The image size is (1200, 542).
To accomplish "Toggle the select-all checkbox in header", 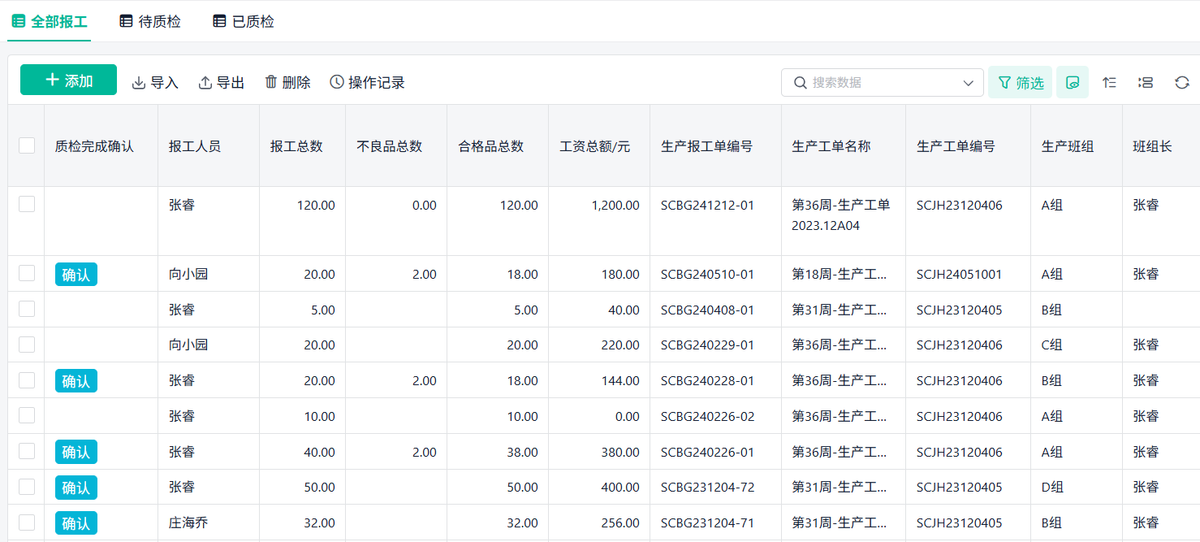I will click(x=27, y=145).
